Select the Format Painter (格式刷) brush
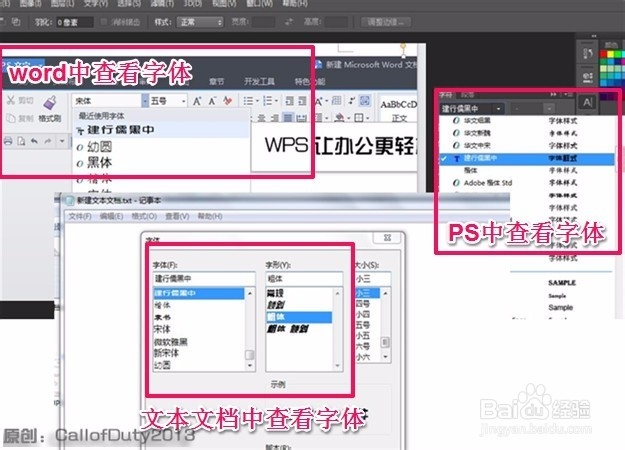Screen dimensions: 625x450 [50, 102]
